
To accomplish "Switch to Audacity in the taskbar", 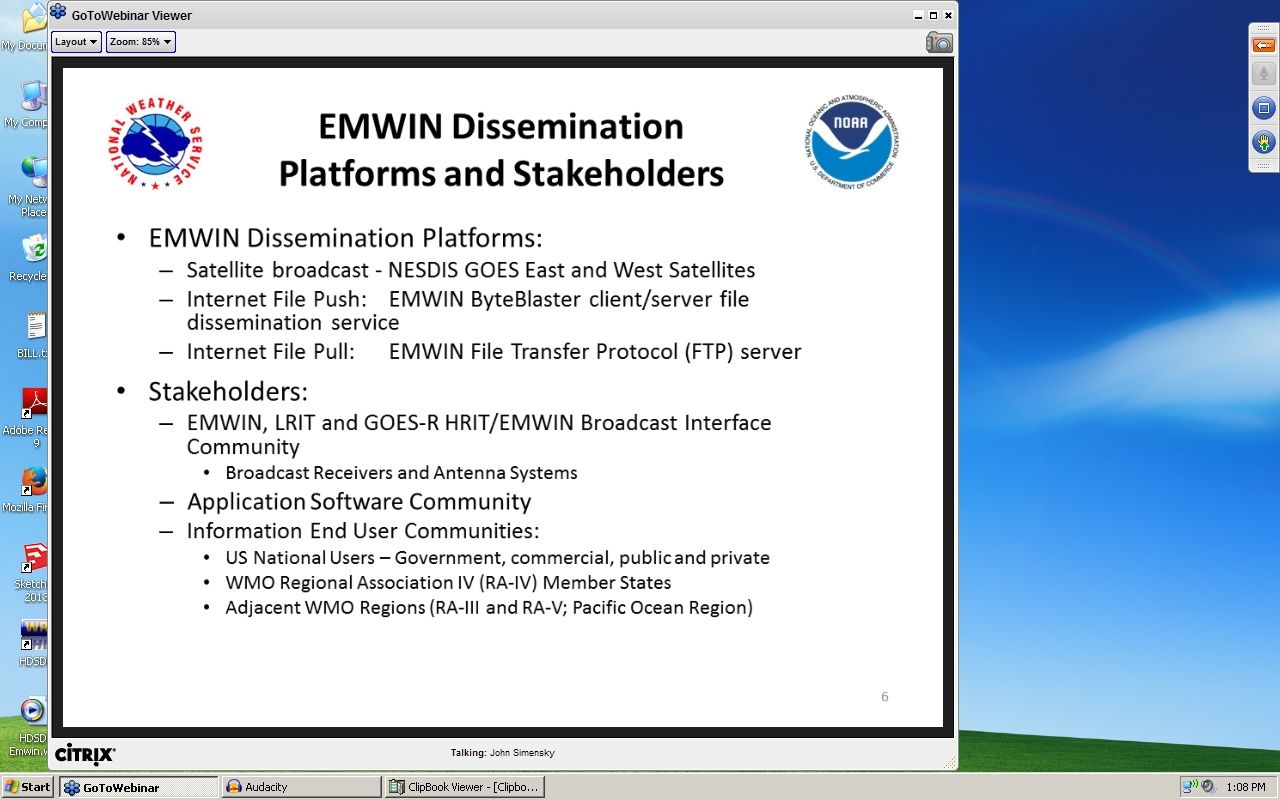I will 301,787.
